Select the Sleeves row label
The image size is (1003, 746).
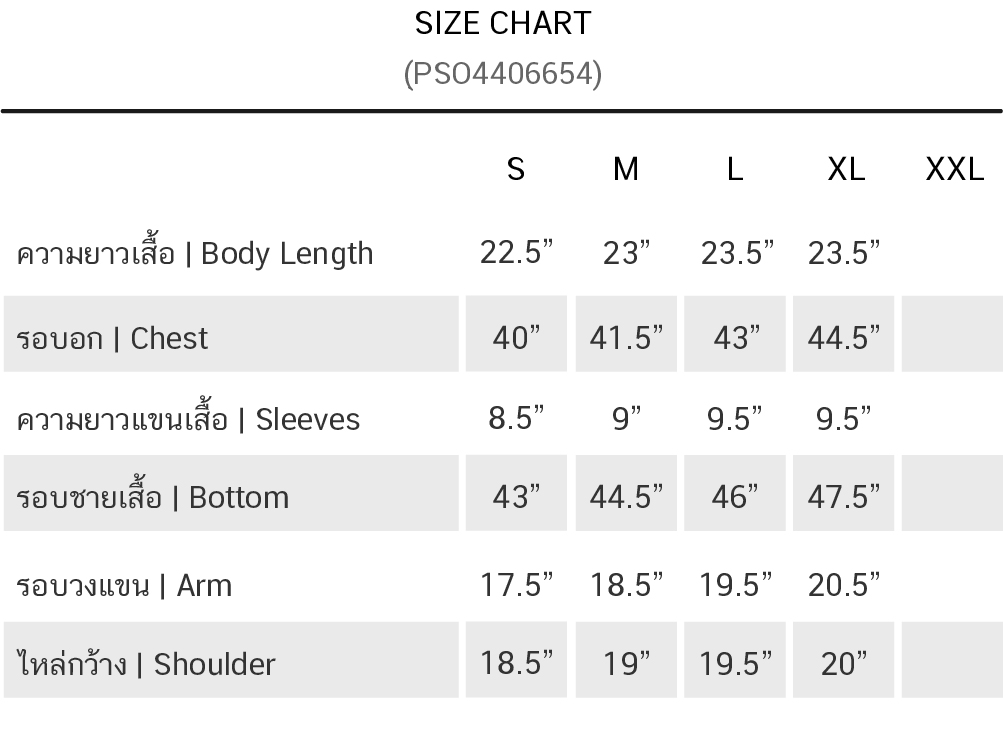pos(188,420)
